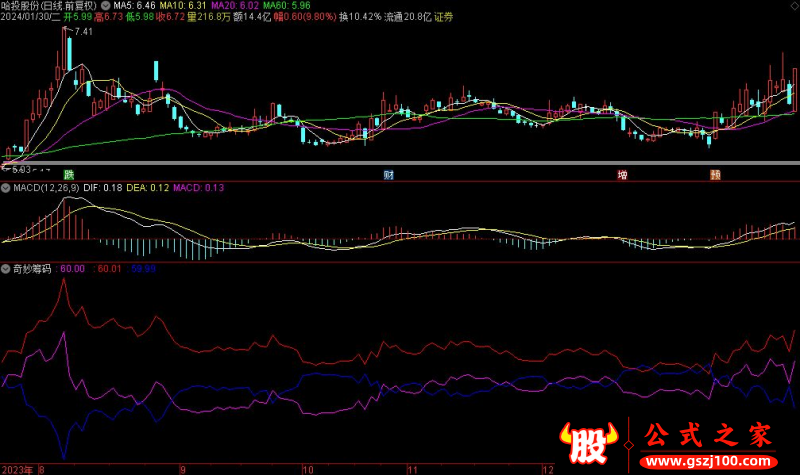
Task: Open the www.gszj100.com link
Action: 708,463
